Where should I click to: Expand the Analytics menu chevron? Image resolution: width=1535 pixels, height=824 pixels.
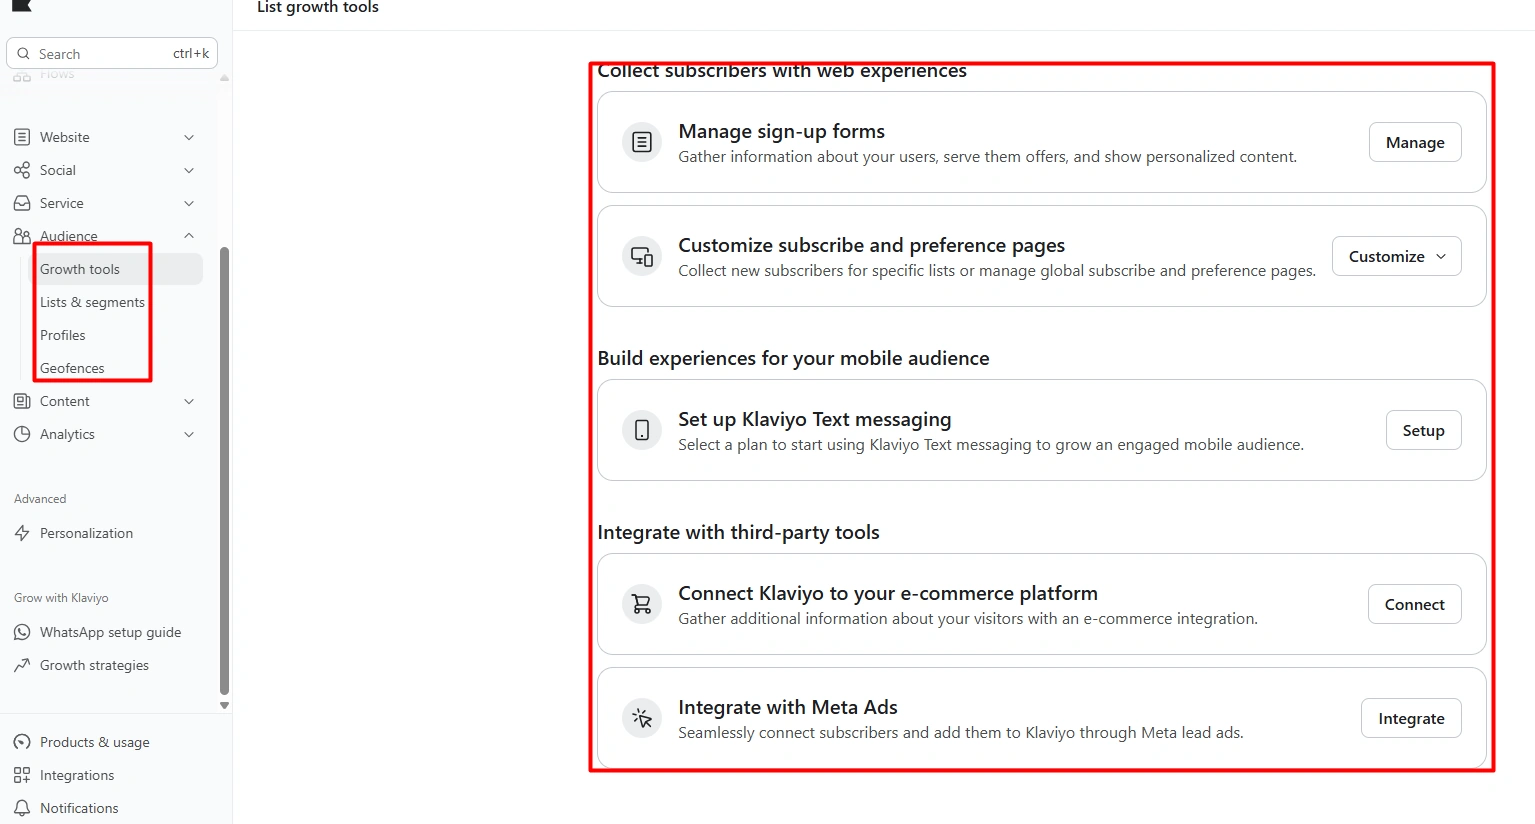click(189, 434)
